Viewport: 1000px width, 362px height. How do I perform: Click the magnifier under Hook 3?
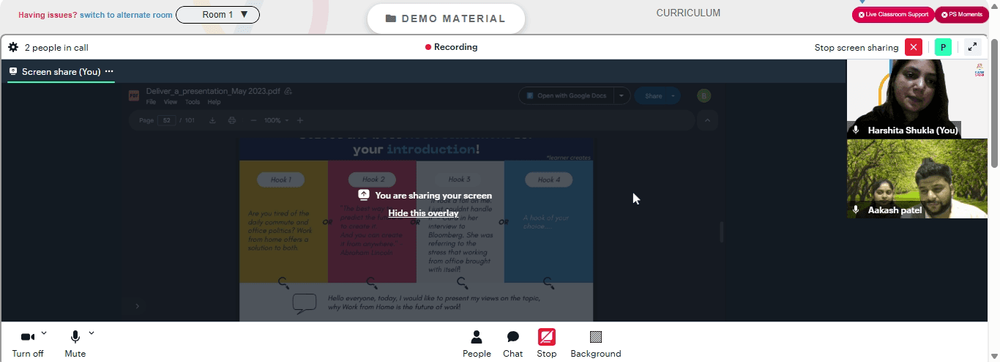(x=462, y=282)
